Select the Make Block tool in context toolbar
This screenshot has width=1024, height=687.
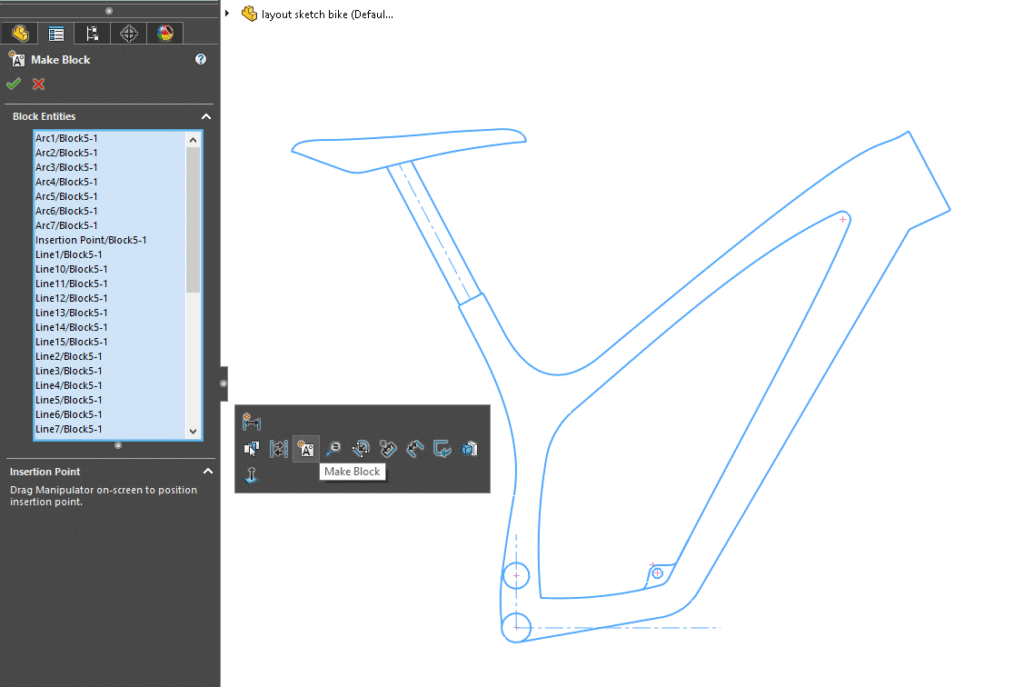(306, 449)
